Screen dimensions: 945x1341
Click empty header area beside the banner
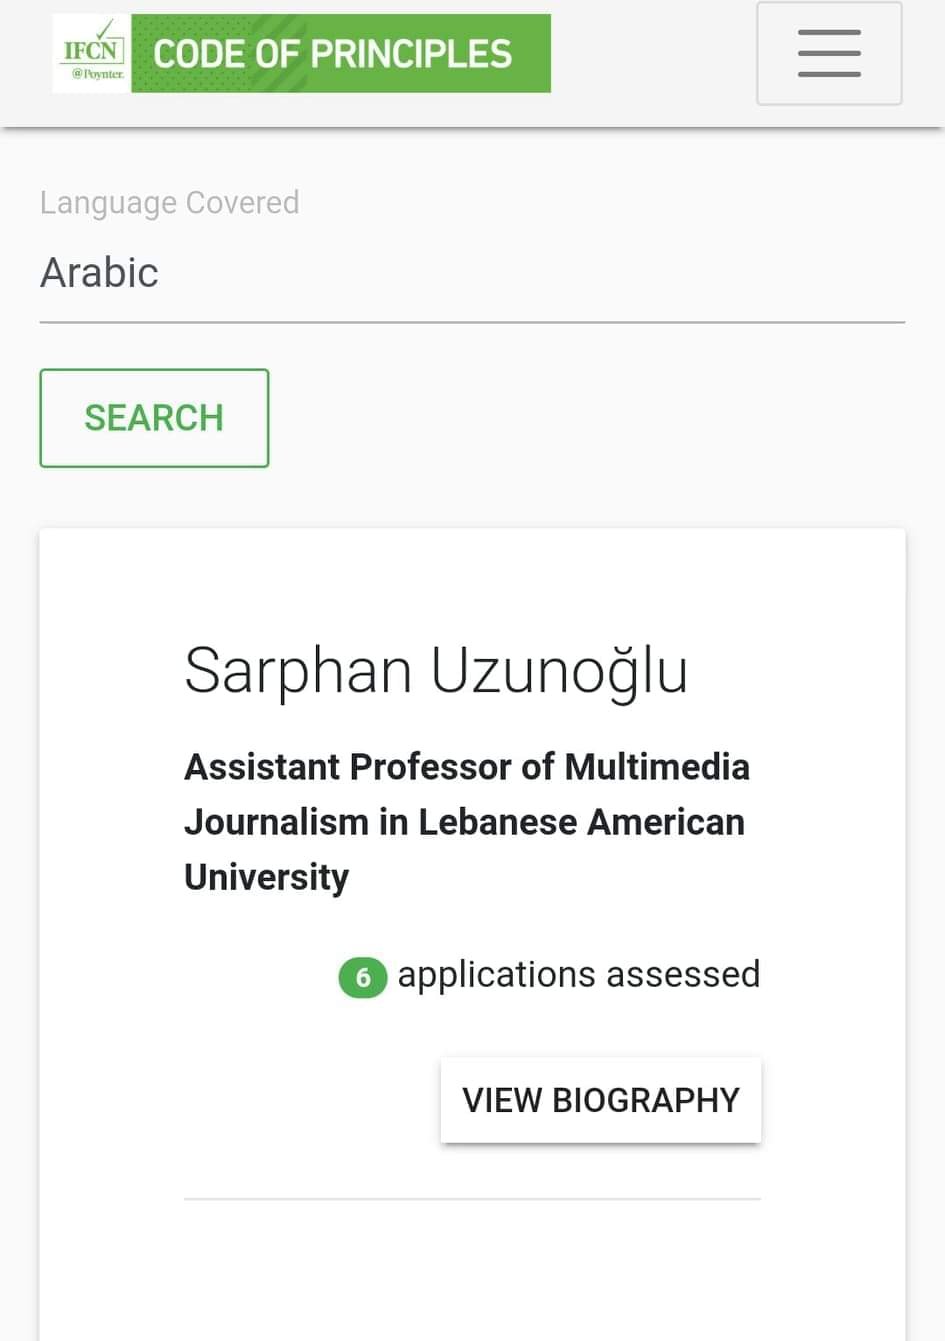pos(650,54)
